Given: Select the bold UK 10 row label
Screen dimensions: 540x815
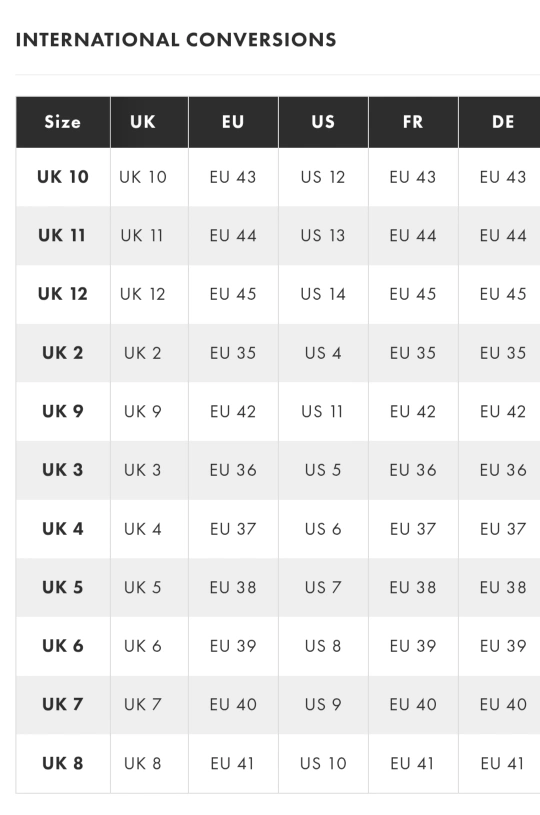Looking at the screenshot, I should tap(63, 177).
